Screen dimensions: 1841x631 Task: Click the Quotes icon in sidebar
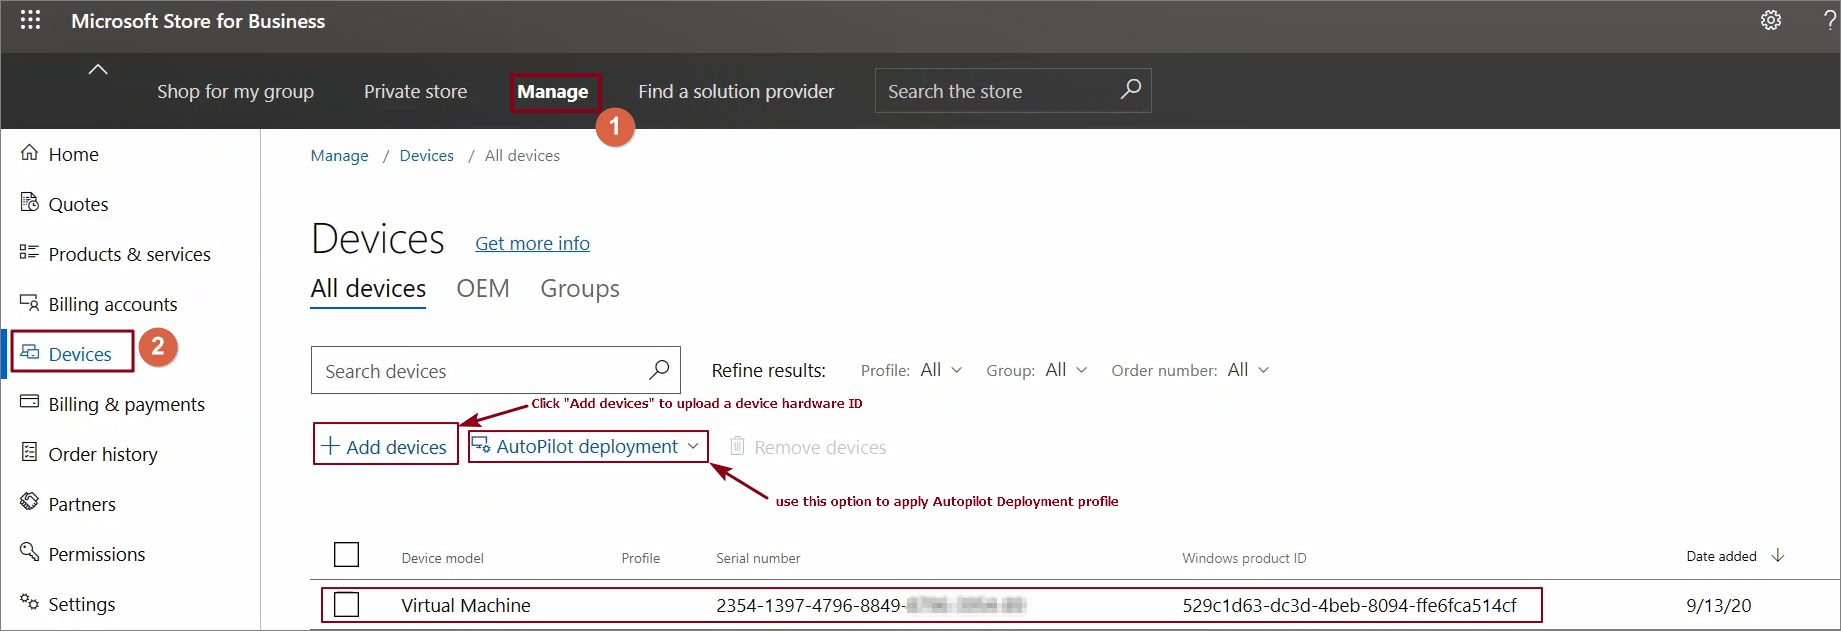coord(30,203)
